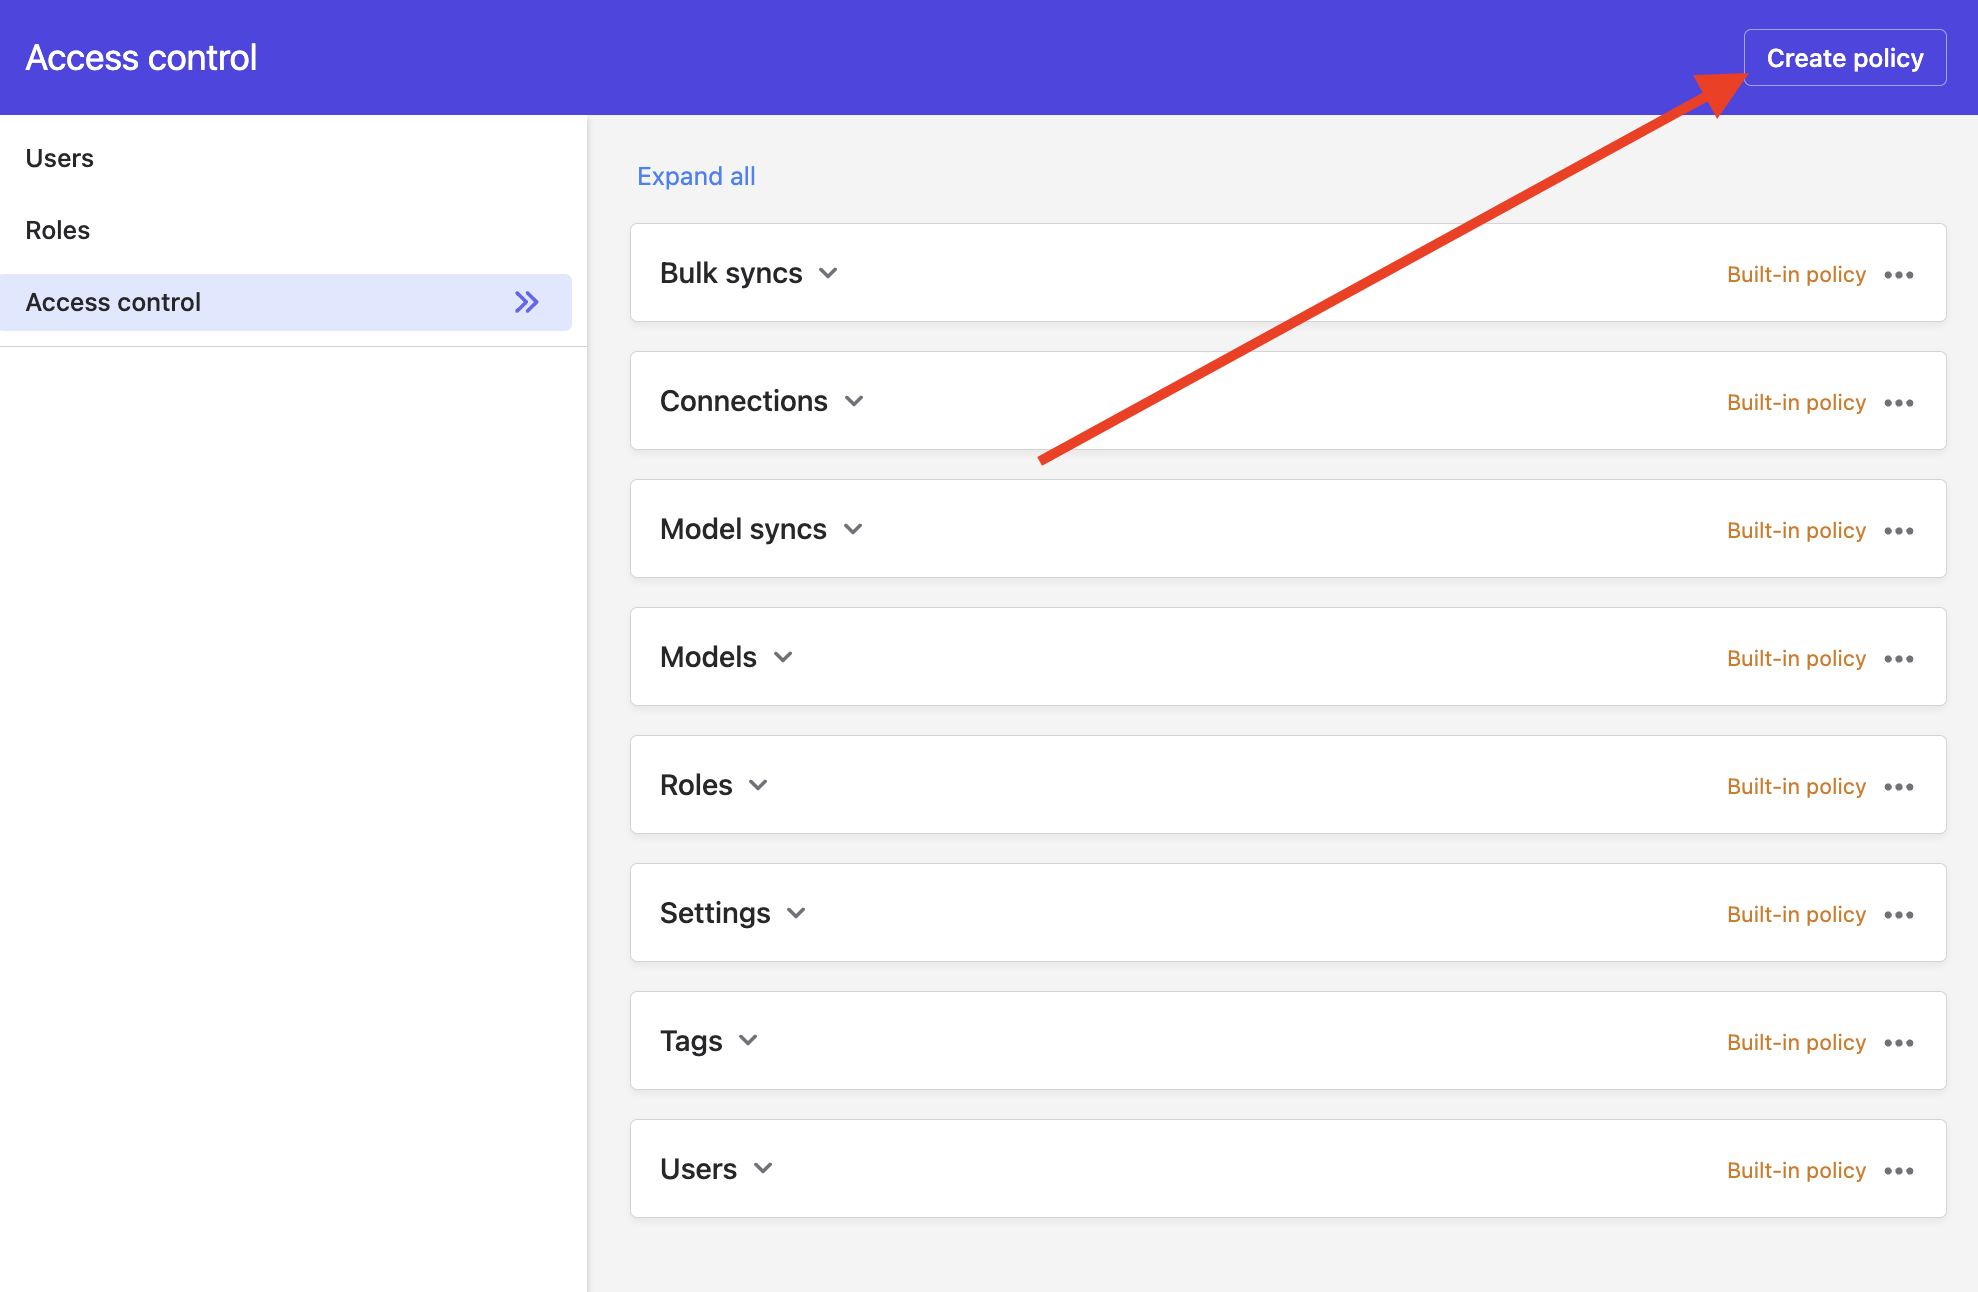Screen dimensions: 1978x1292
Task: Expand the Bulk syncs policy chevron
Action: pos(828,273)
